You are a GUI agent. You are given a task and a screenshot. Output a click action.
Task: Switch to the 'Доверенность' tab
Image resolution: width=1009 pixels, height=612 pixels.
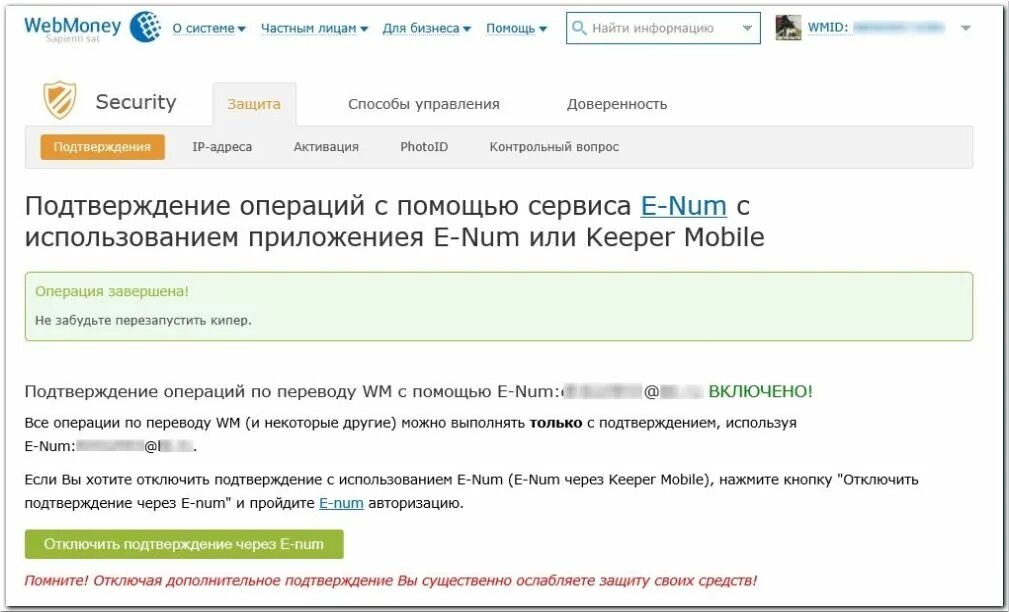tap(616, 104)
